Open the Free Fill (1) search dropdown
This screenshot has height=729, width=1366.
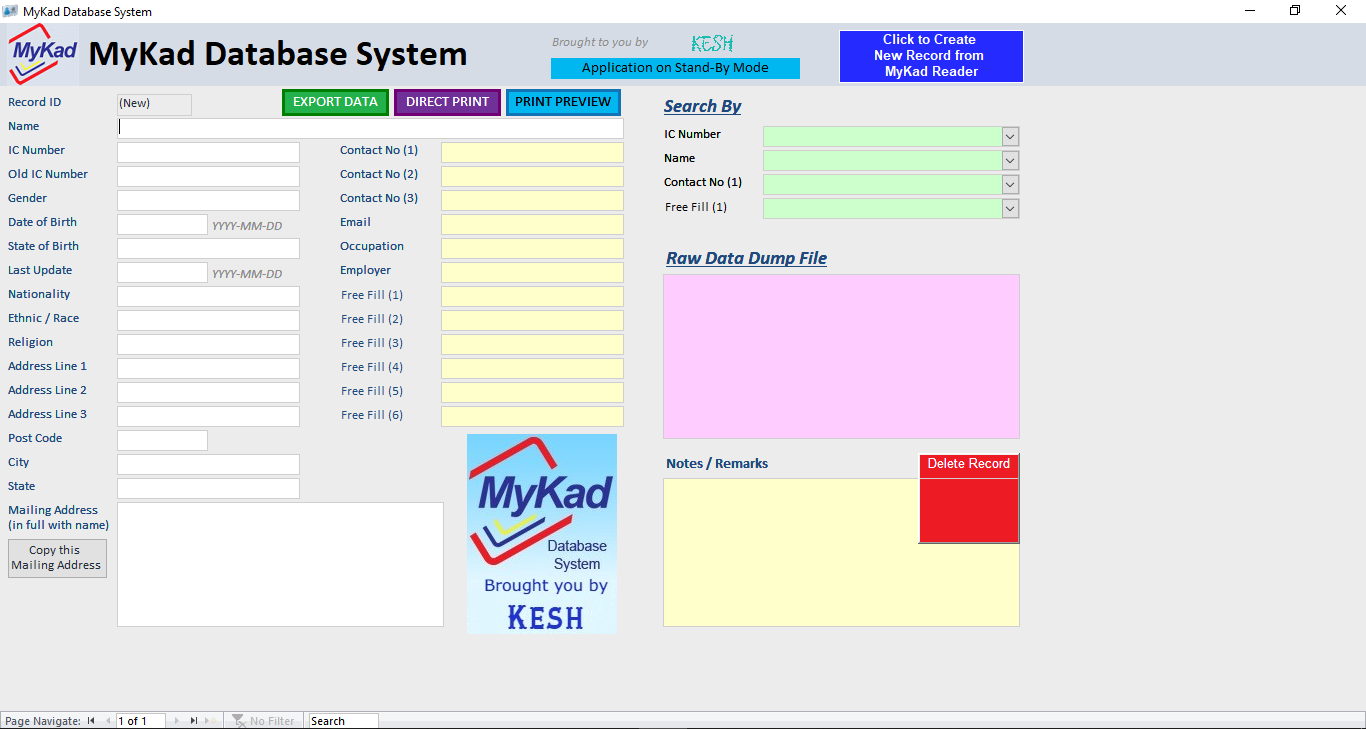point(1010,209)
